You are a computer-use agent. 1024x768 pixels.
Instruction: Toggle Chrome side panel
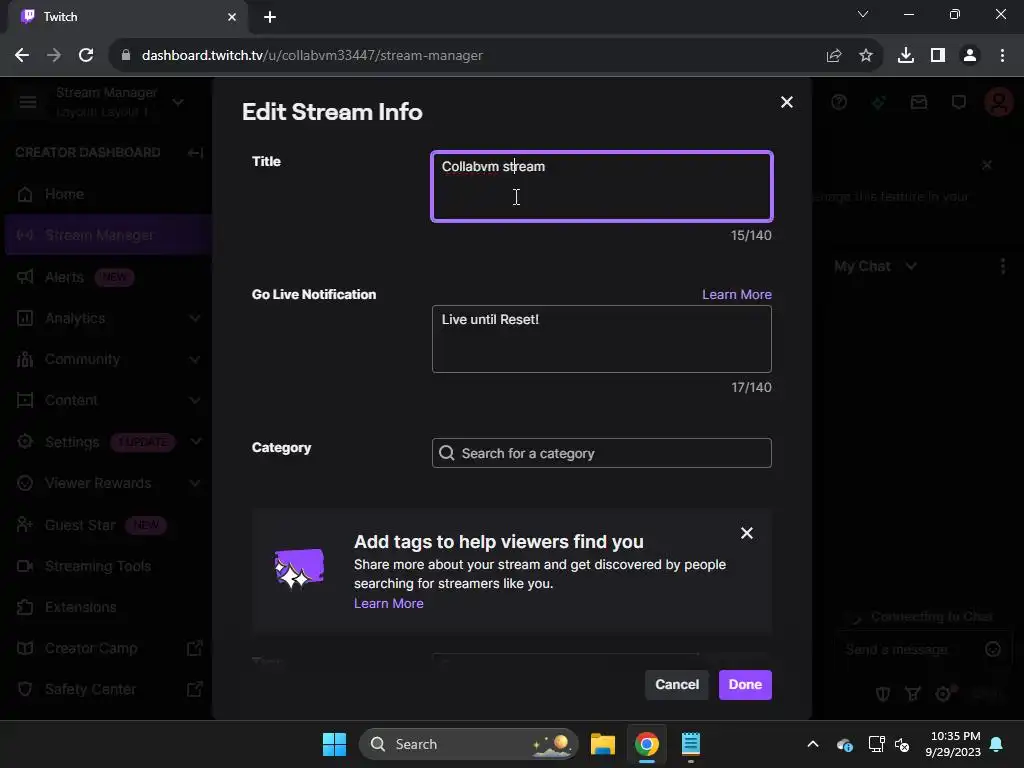(938, 56)
